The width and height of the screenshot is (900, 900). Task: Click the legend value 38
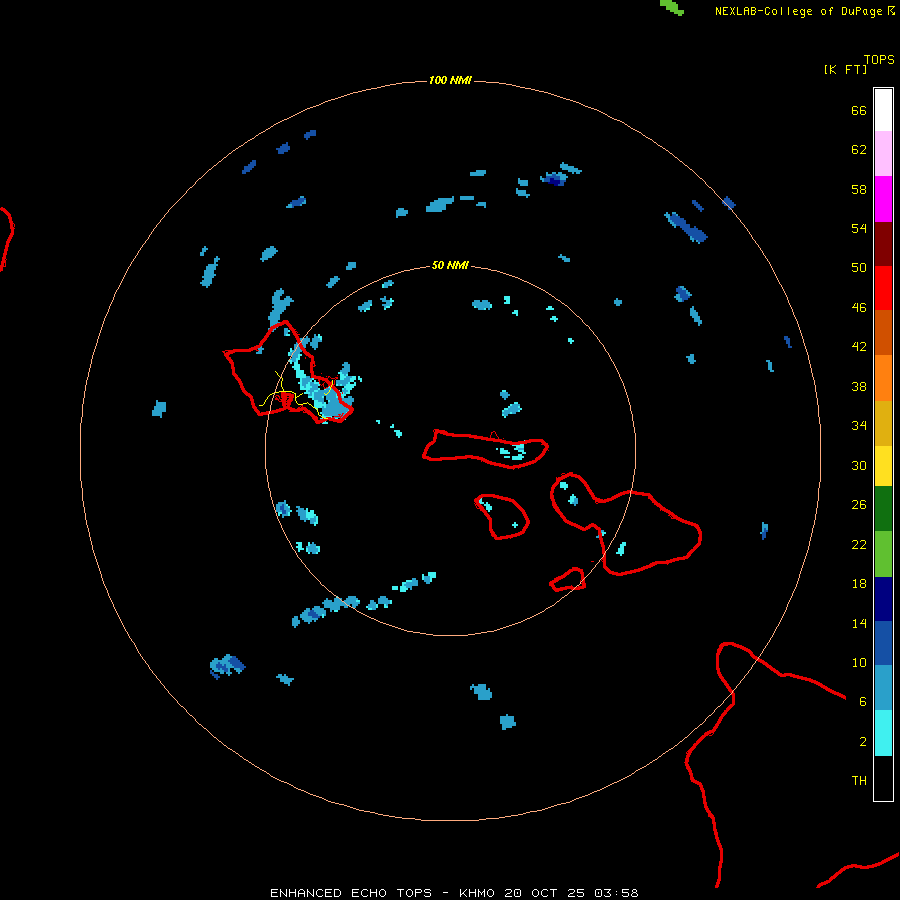pyautogui.click(x=859, y=387)
